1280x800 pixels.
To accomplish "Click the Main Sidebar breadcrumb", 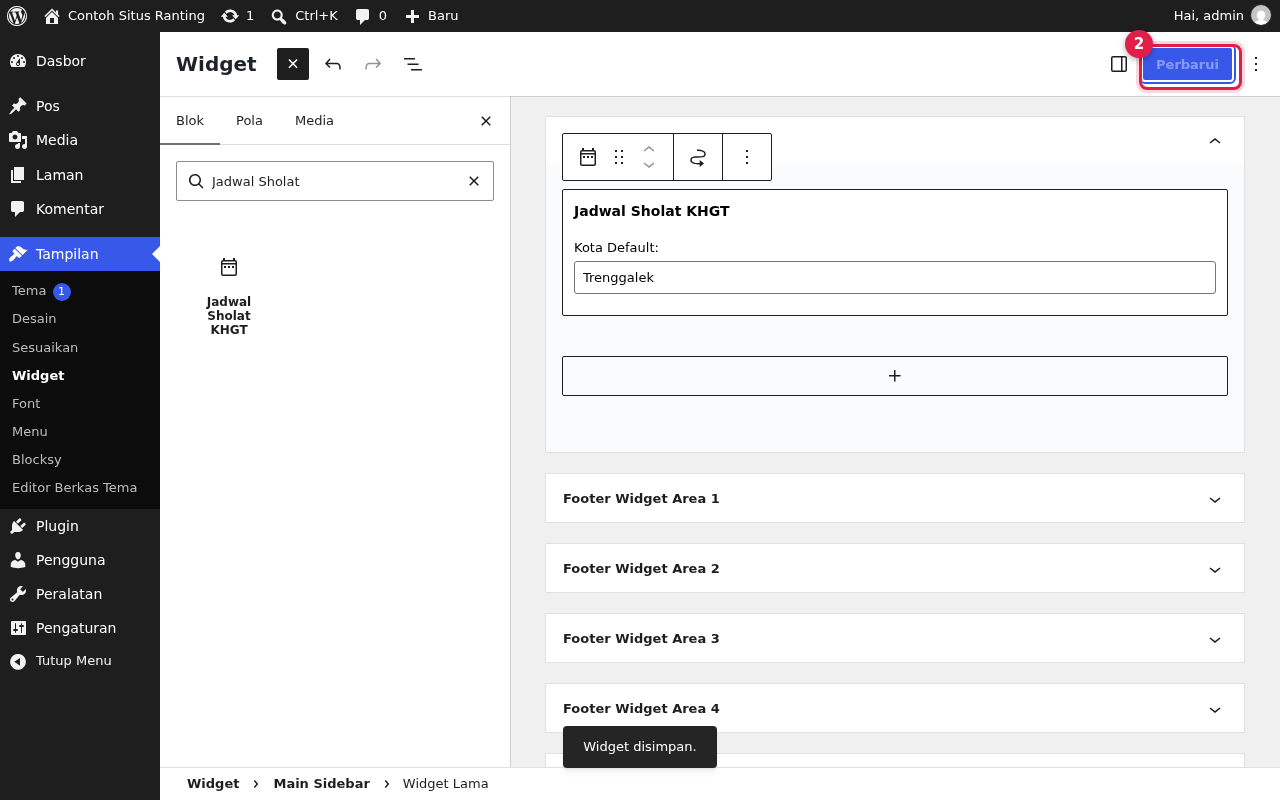I will [x=322, y=784].
